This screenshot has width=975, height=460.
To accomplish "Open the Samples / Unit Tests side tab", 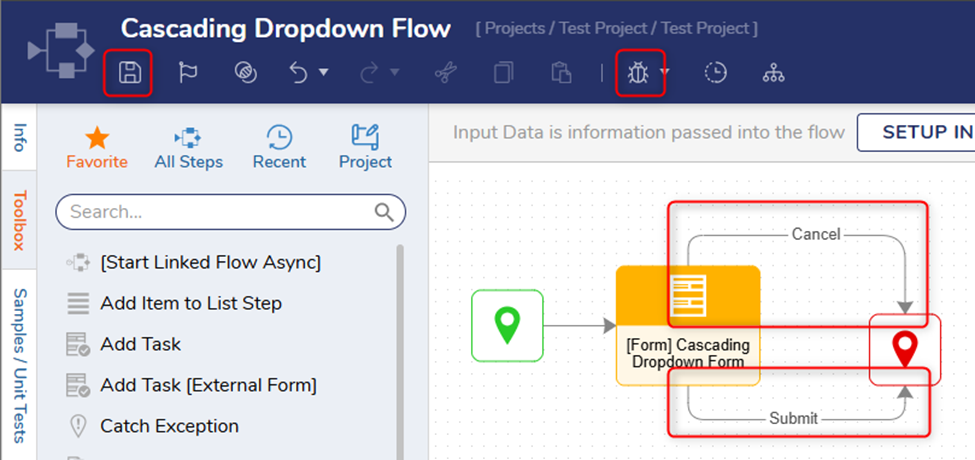I will 18,364.
